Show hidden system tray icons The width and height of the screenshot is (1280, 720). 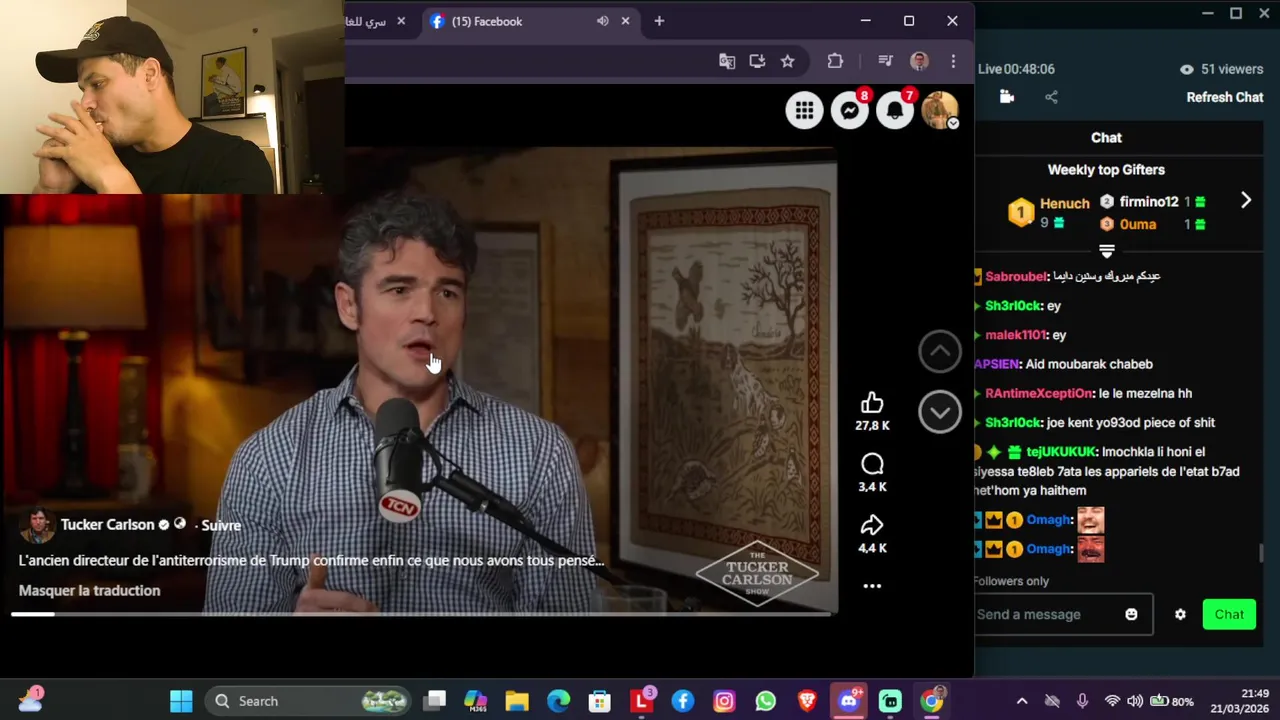click(1021, 701)
